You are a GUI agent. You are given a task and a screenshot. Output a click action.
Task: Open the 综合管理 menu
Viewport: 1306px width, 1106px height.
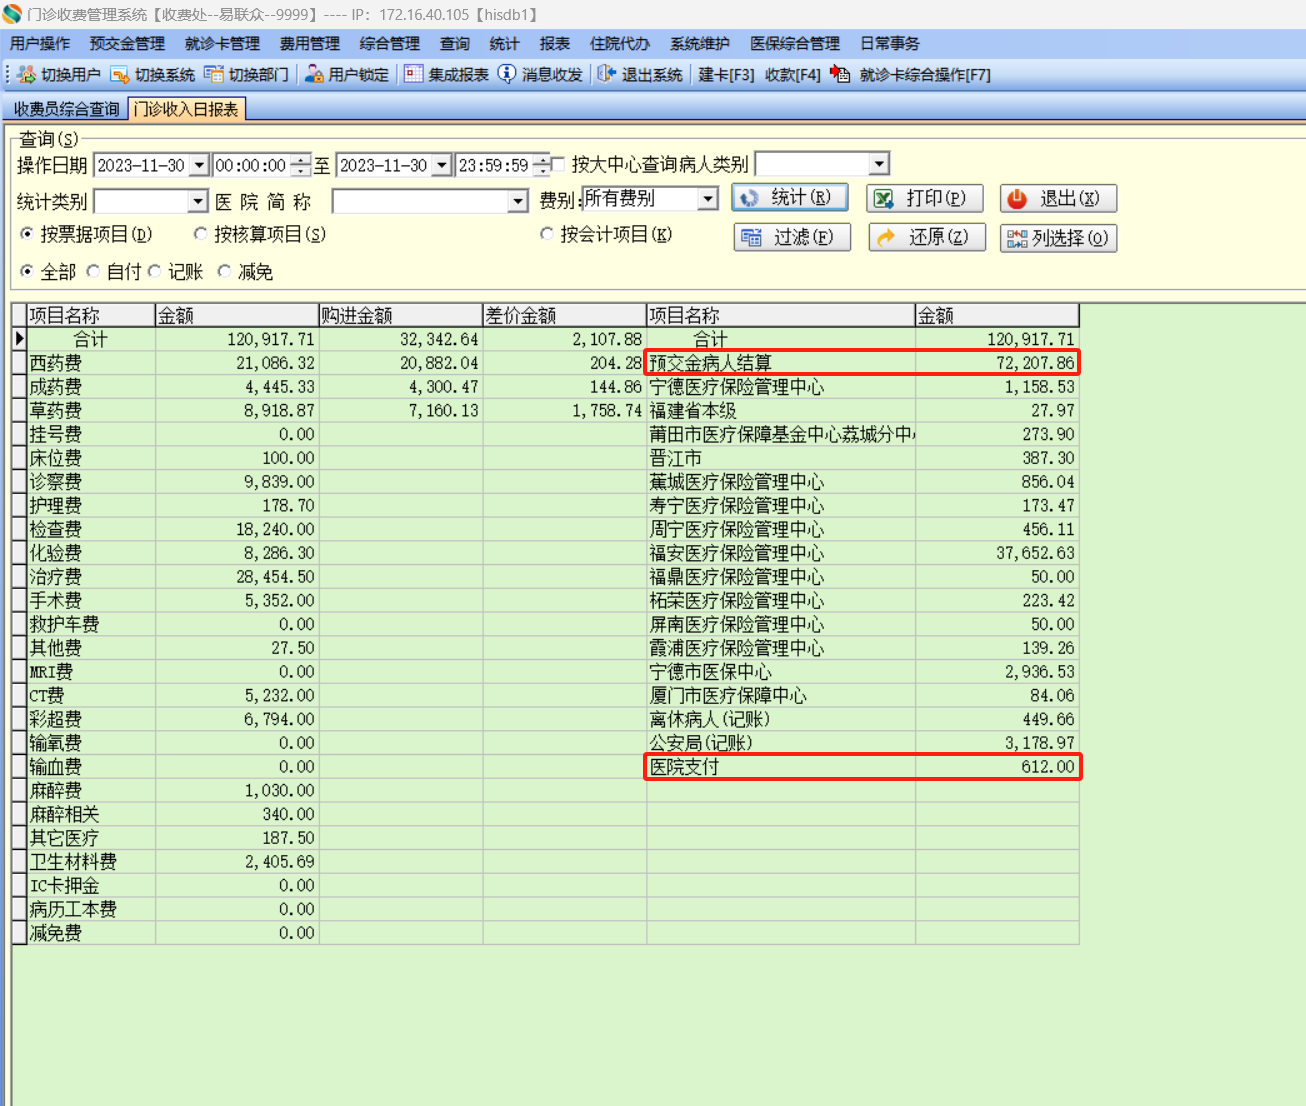390,44
